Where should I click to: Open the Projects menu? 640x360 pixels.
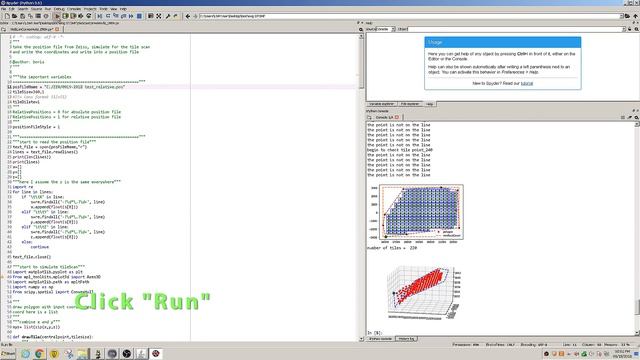point(90,9)
